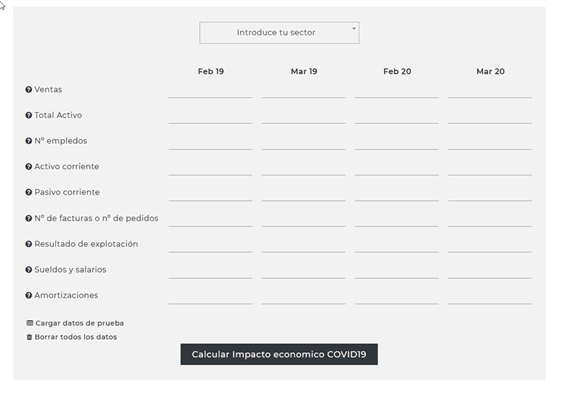This screenshot has height=394, width=567.
Task: Select the Amortizaciones field for Mar 20
Action: pyautogui.click(x=490, y=296)
